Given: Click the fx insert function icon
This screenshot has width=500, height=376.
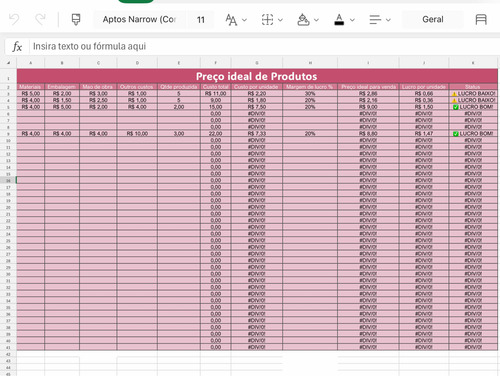Looking at the screenshot, I should coord(17,47).
